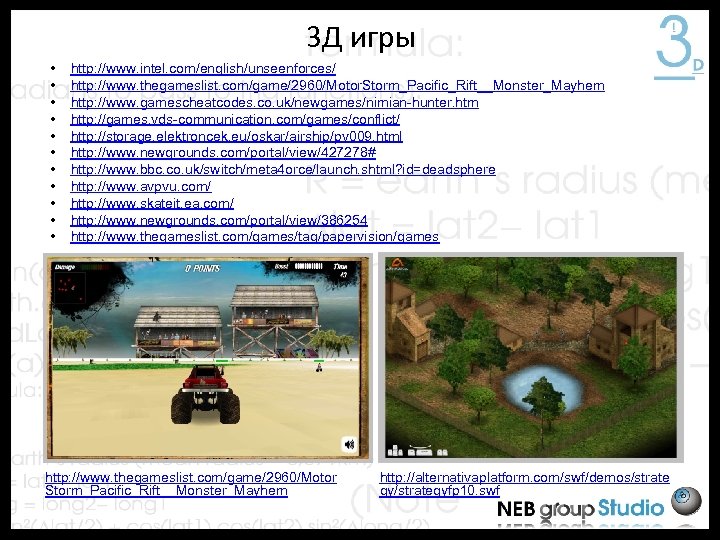Viewport: 720px width, 540px height.
Task: Click the red-dot minimap in the truck game
Action: [x=70, y=288]
